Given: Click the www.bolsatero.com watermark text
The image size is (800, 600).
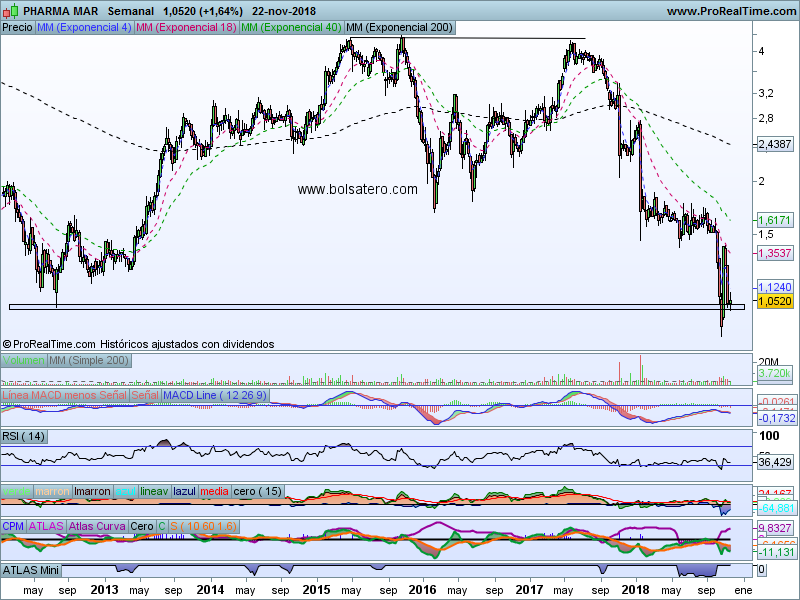Looking at the screenshot, I should point(357,188).
